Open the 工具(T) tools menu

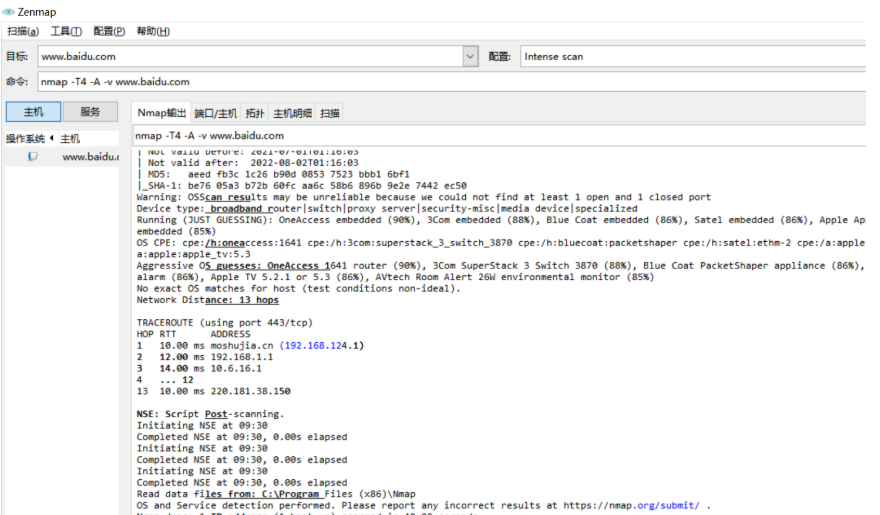66,31
